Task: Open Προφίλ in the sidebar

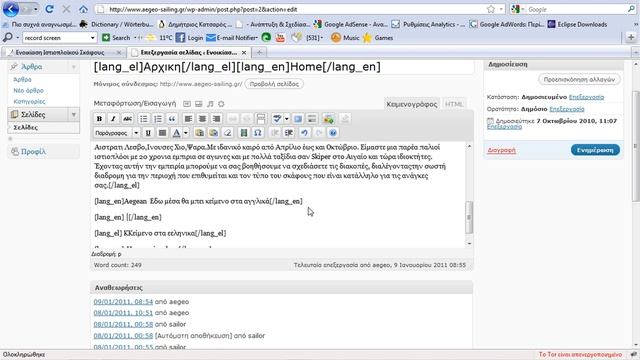Action: click(x=33, y=151)
